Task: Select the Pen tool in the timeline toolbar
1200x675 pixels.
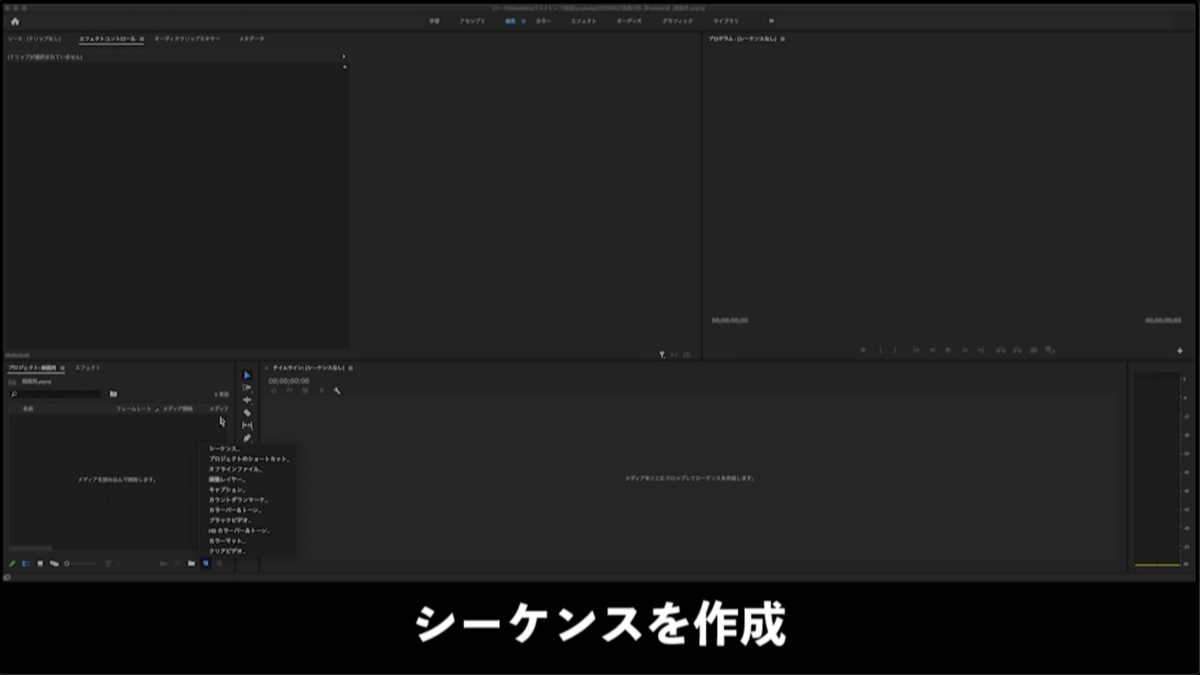Action: (246, 437)
